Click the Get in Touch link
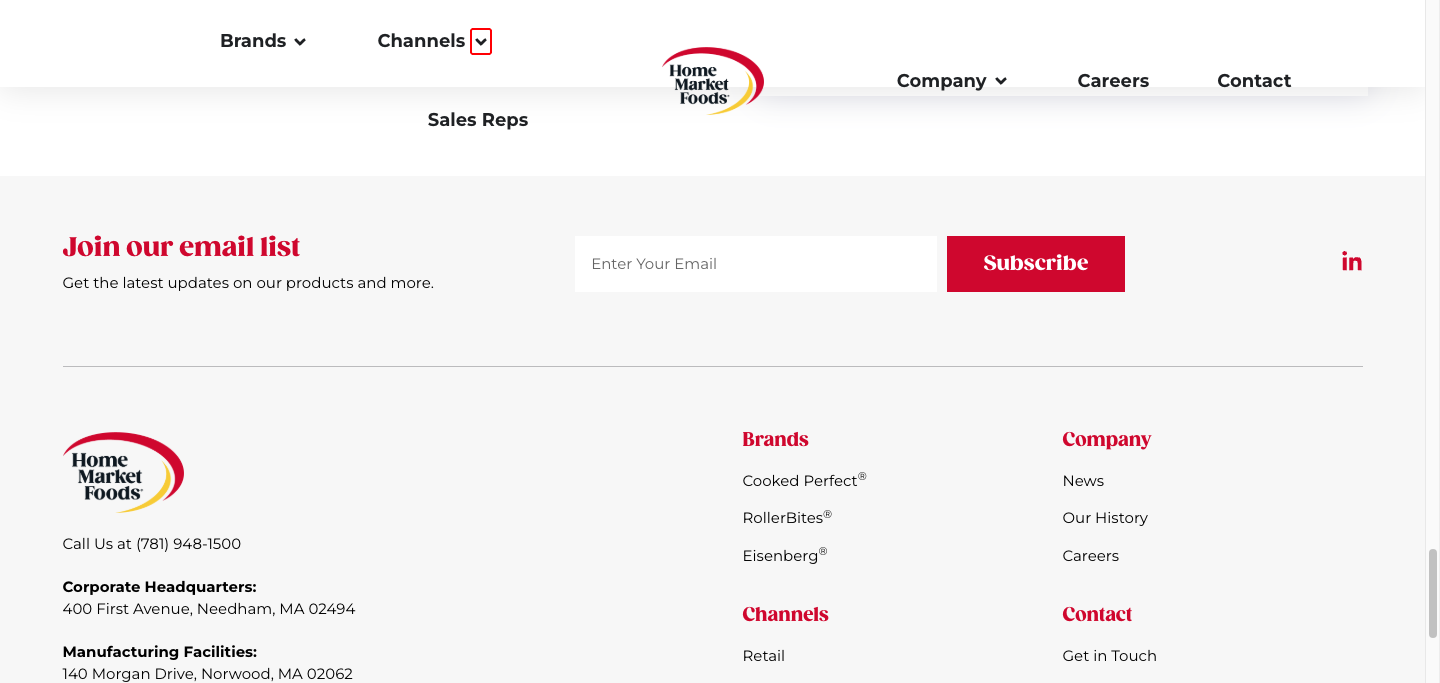The image size is (1440, 683). click(x=1109, y=656)
